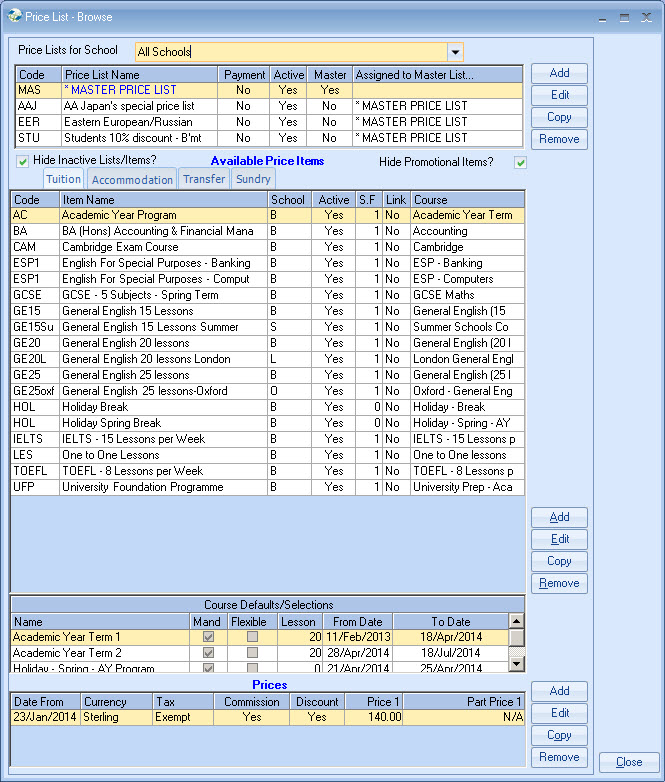Click Add button beside price lists
The height and width of the screenshot is (782, 665).
tap(559, 73)
